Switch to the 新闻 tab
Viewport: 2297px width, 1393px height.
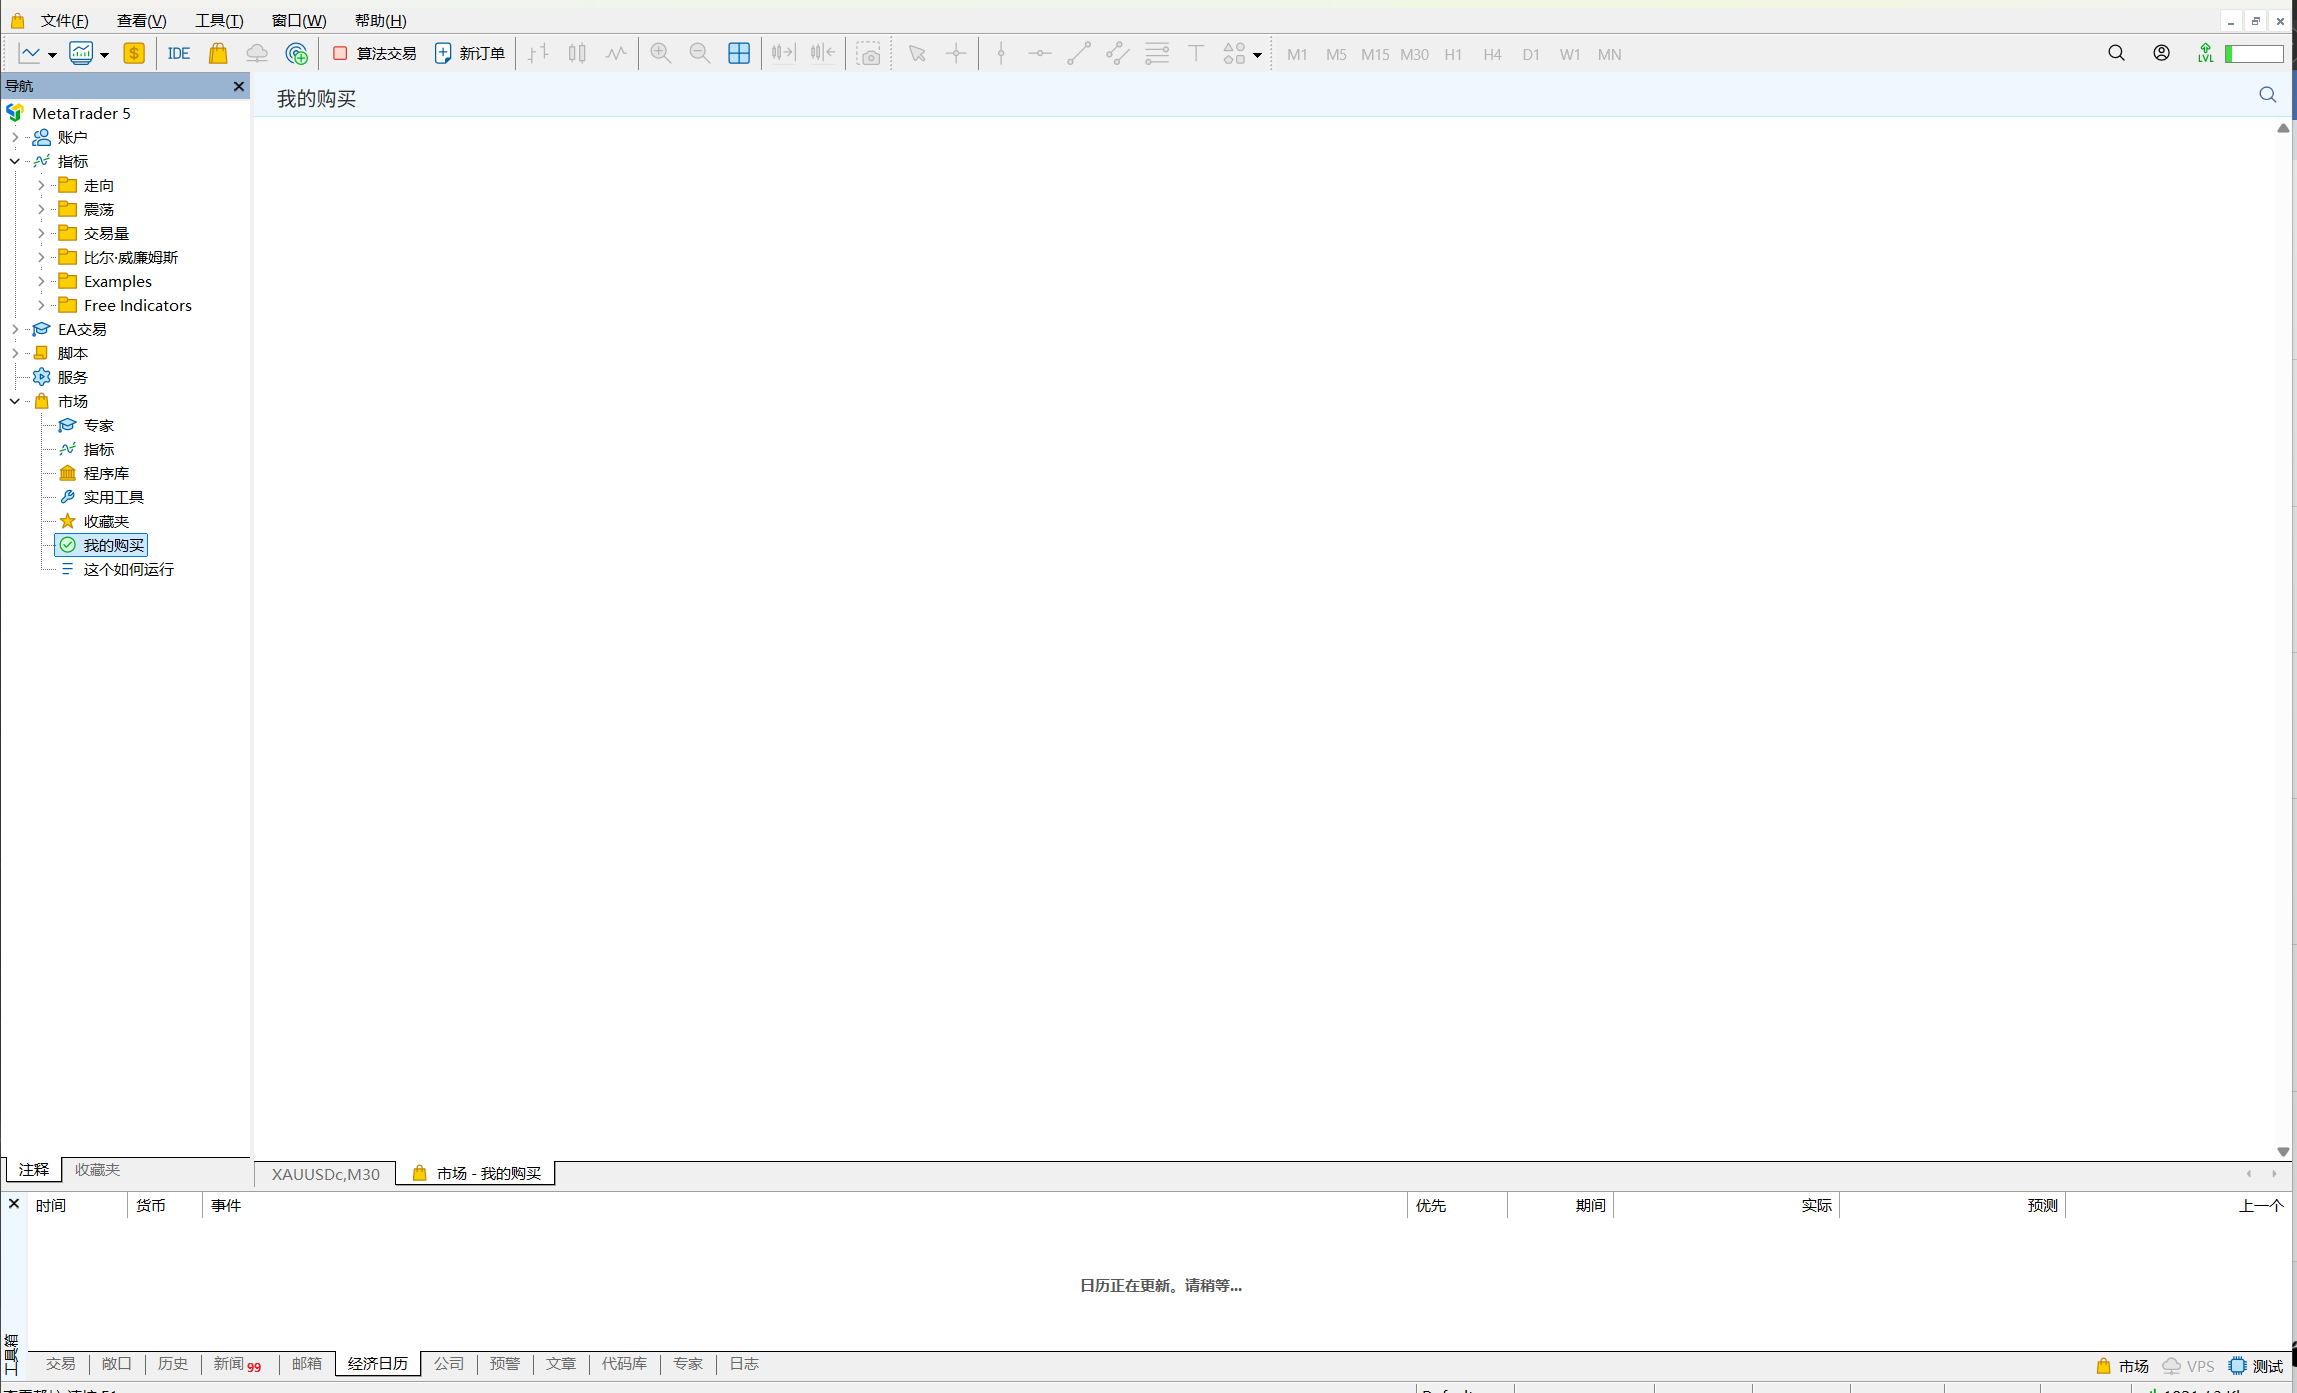[229, 1363]
